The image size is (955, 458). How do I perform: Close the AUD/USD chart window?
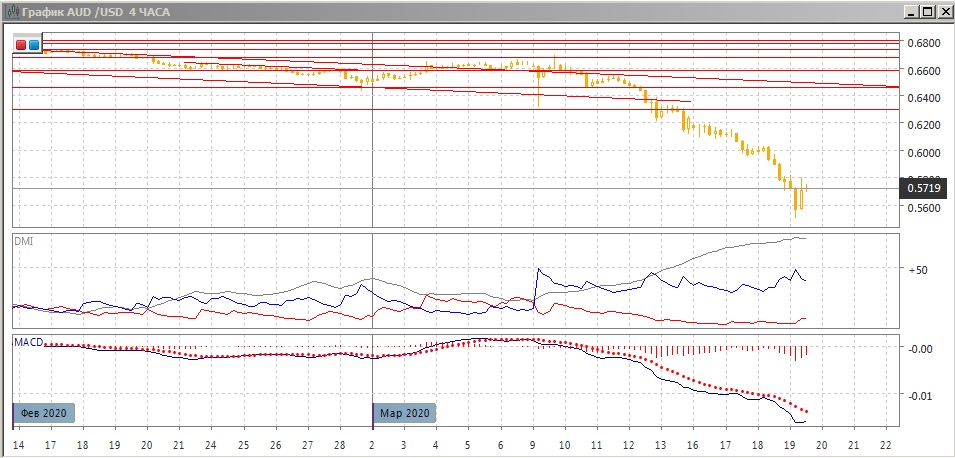tap(943, 11)
